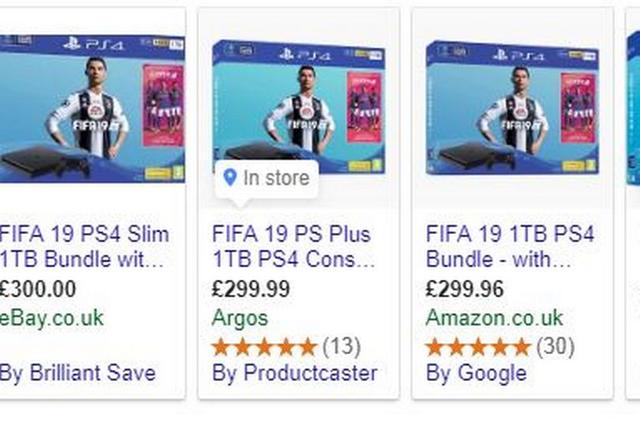Screen dimensions: 640x426
Task: Select the £300.00 price on the eBay listing
Action: 37,290
